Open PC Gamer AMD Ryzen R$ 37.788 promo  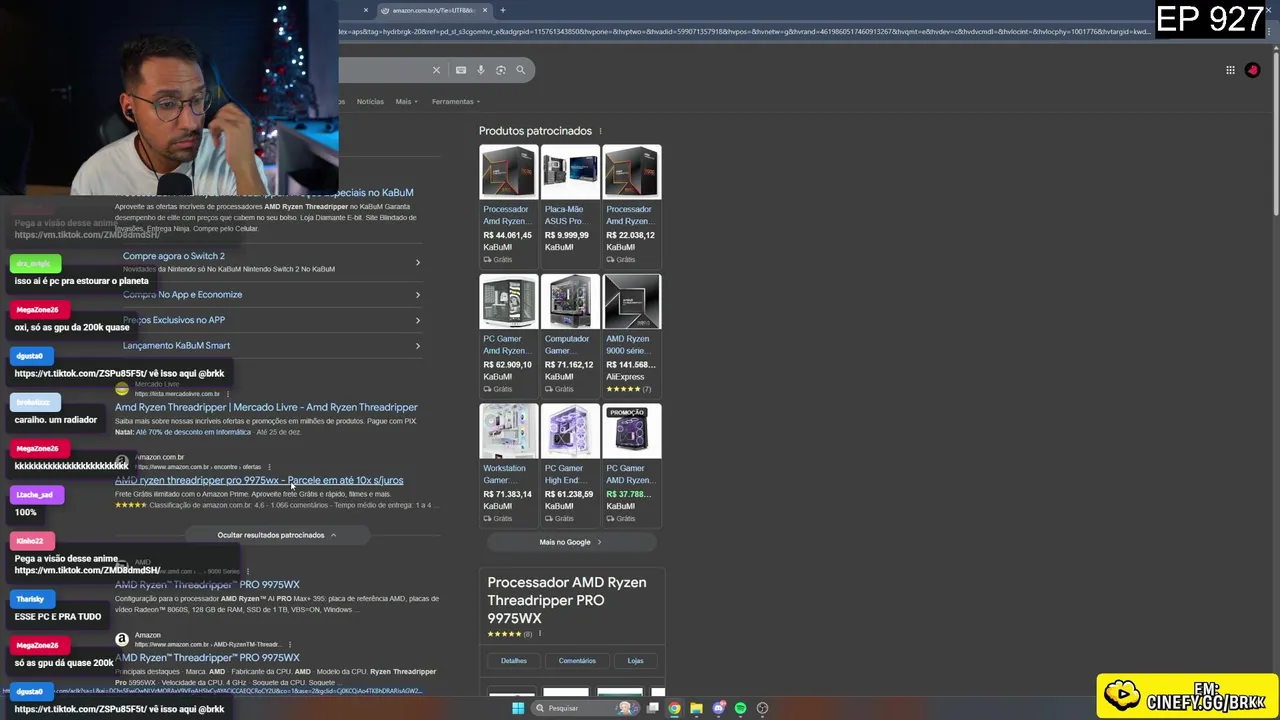point(632,464)
